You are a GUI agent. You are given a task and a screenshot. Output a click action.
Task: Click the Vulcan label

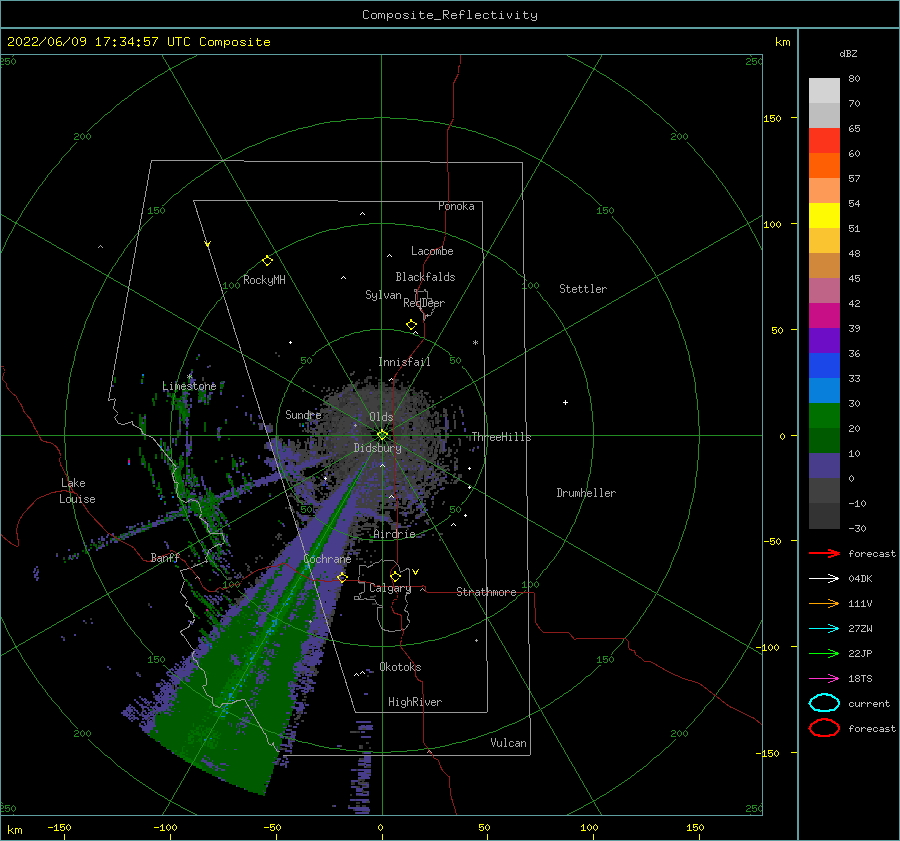[x=508, y=743]
